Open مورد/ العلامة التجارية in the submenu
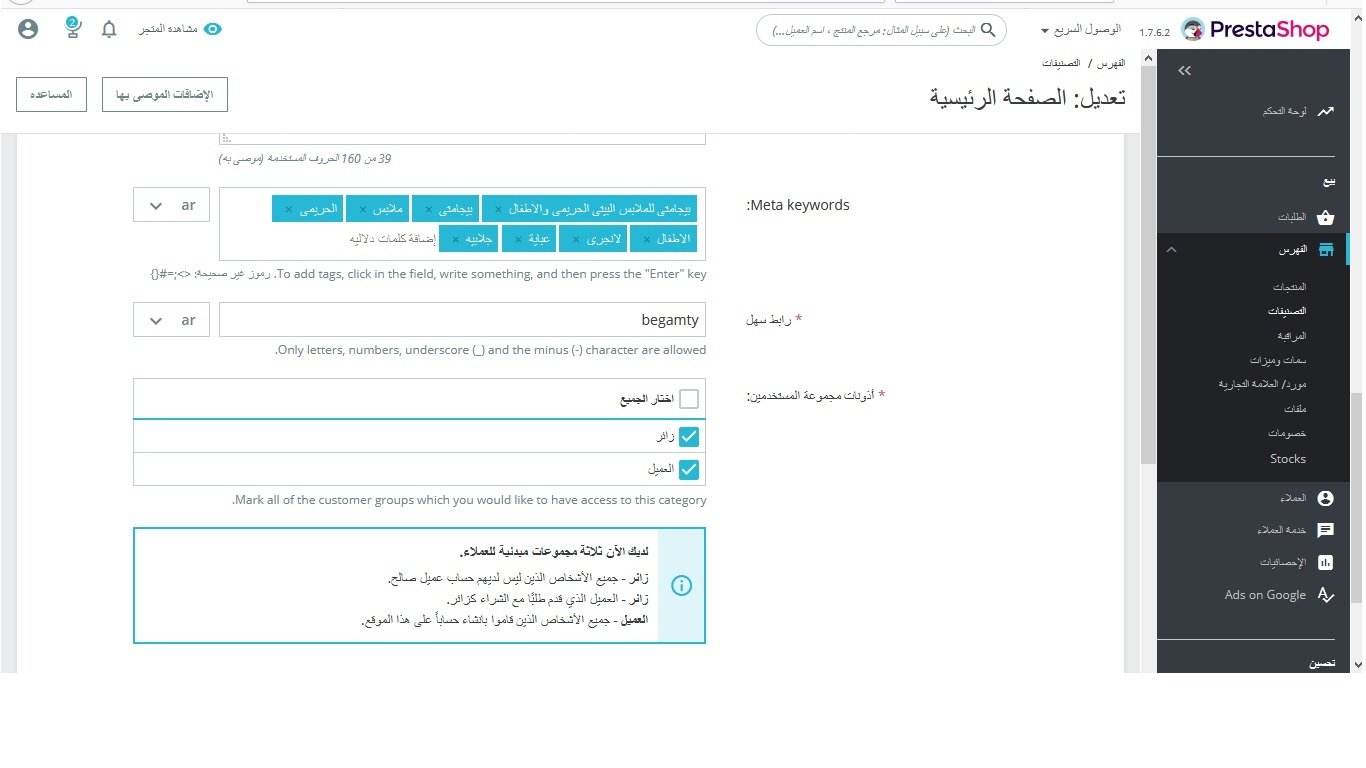This screenshot has width=1366, height=768. (x=1262, y=384)
